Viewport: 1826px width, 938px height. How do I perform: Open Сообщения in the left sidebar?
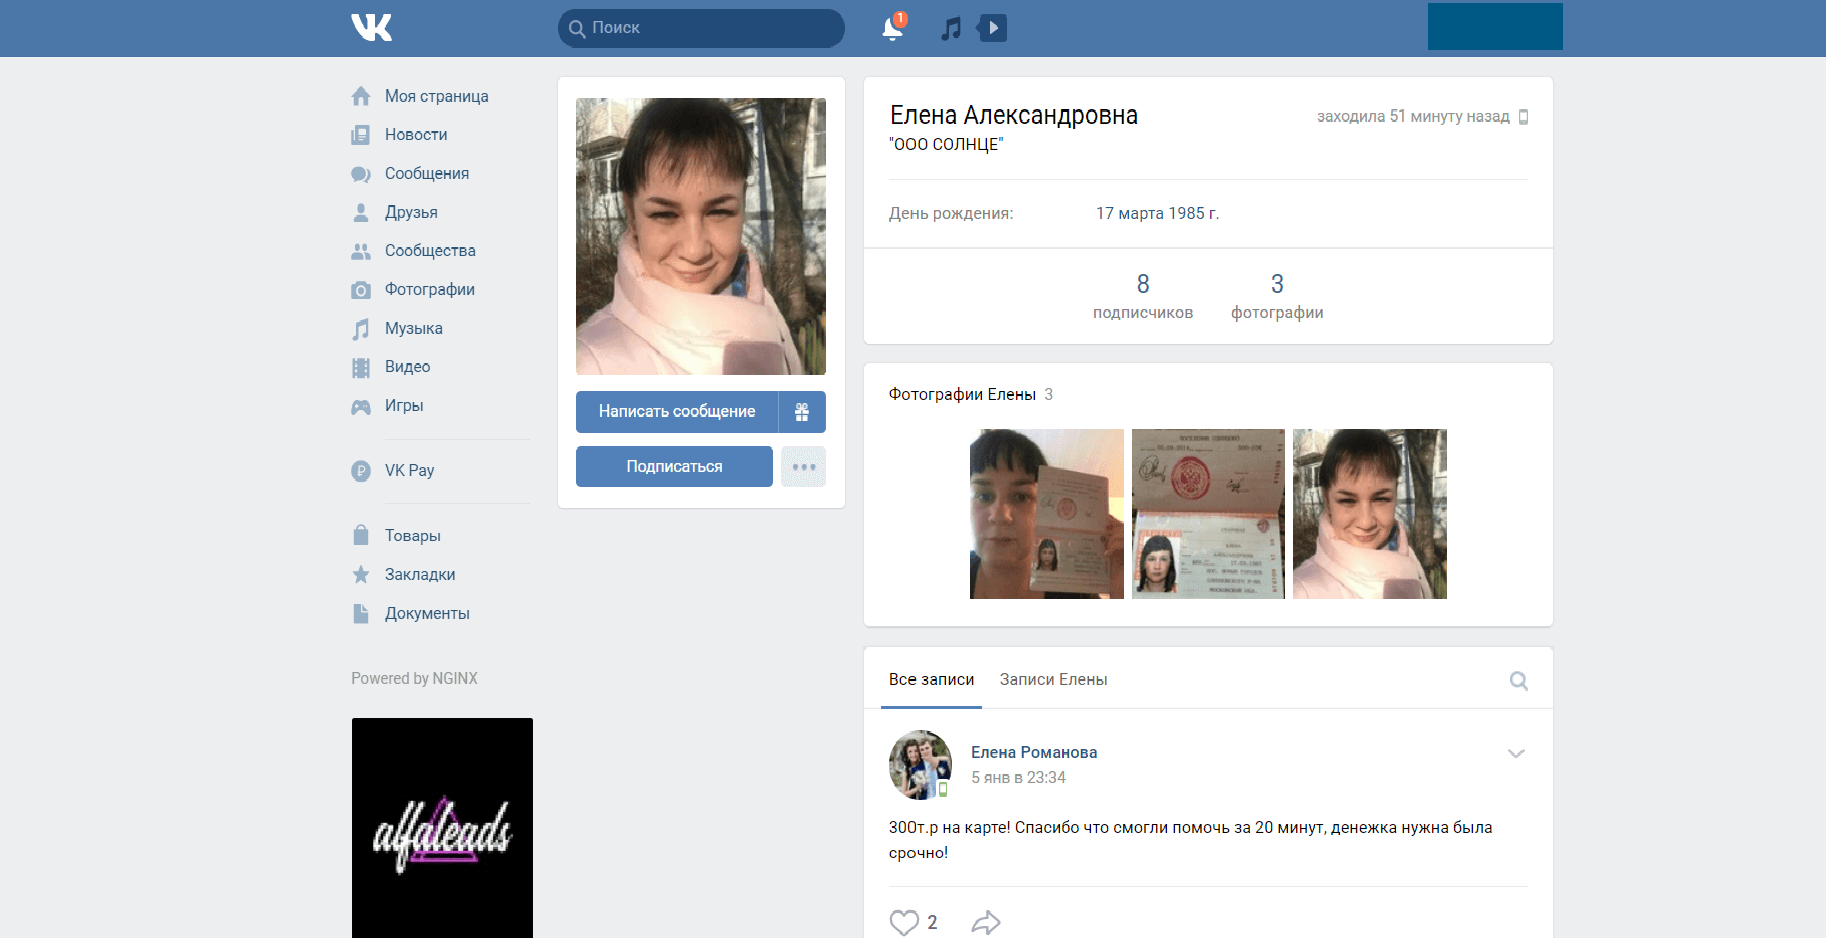click(426, 174)
